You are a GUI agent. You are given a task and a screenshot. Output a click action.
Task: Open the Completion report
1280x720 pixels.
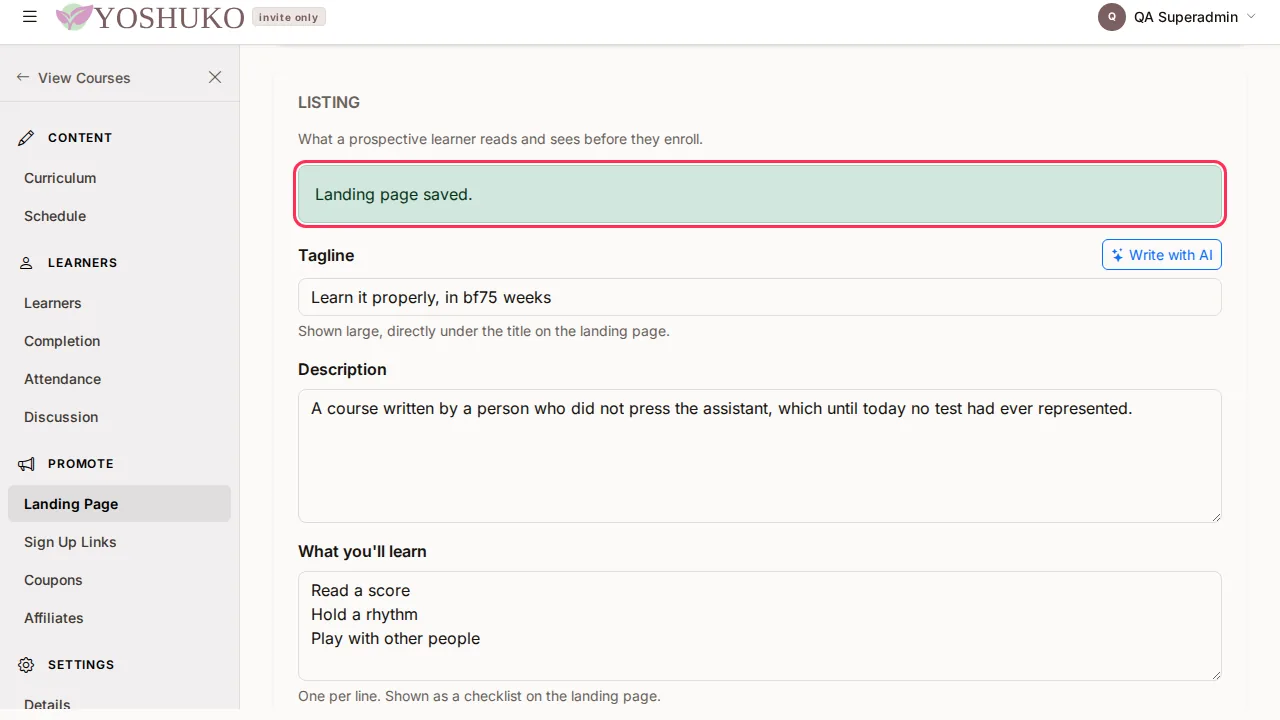(x=62, y=341)
